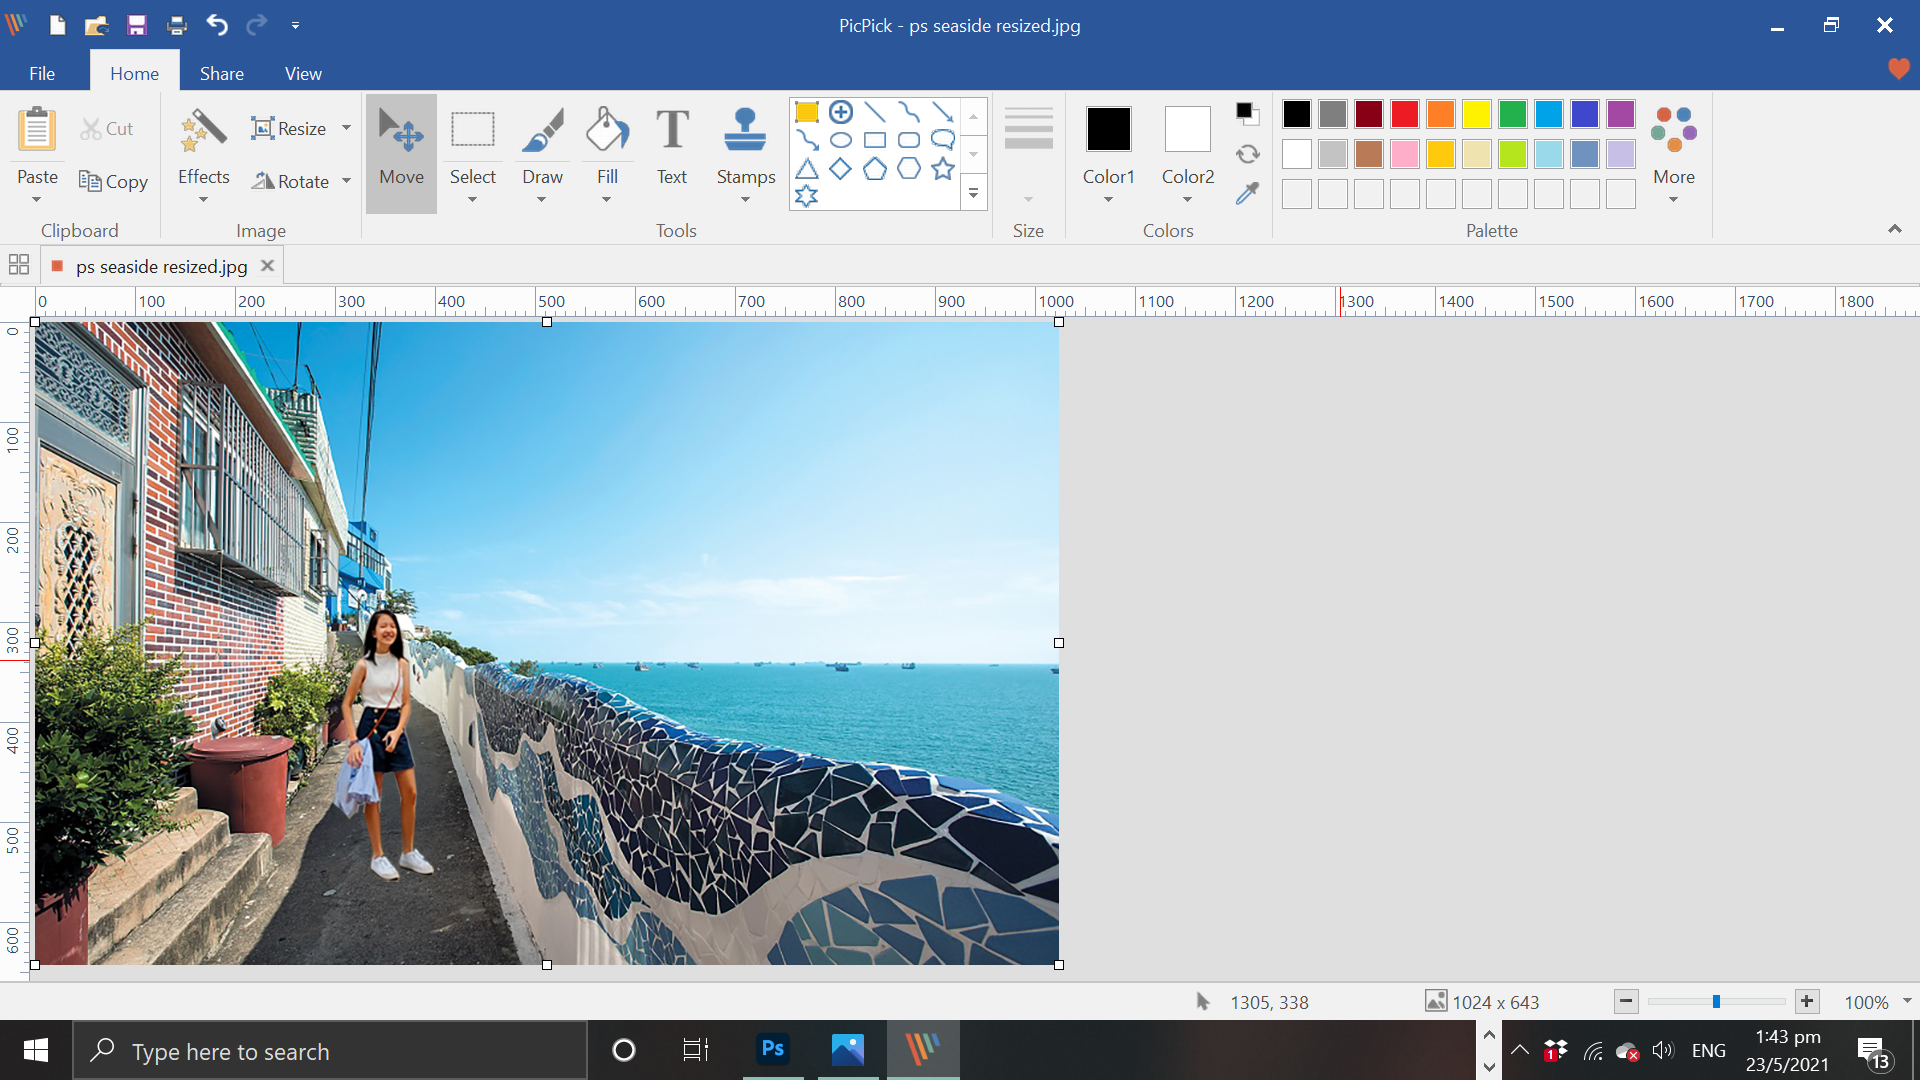Pick the purple palette swatch

coord(1620,114)
